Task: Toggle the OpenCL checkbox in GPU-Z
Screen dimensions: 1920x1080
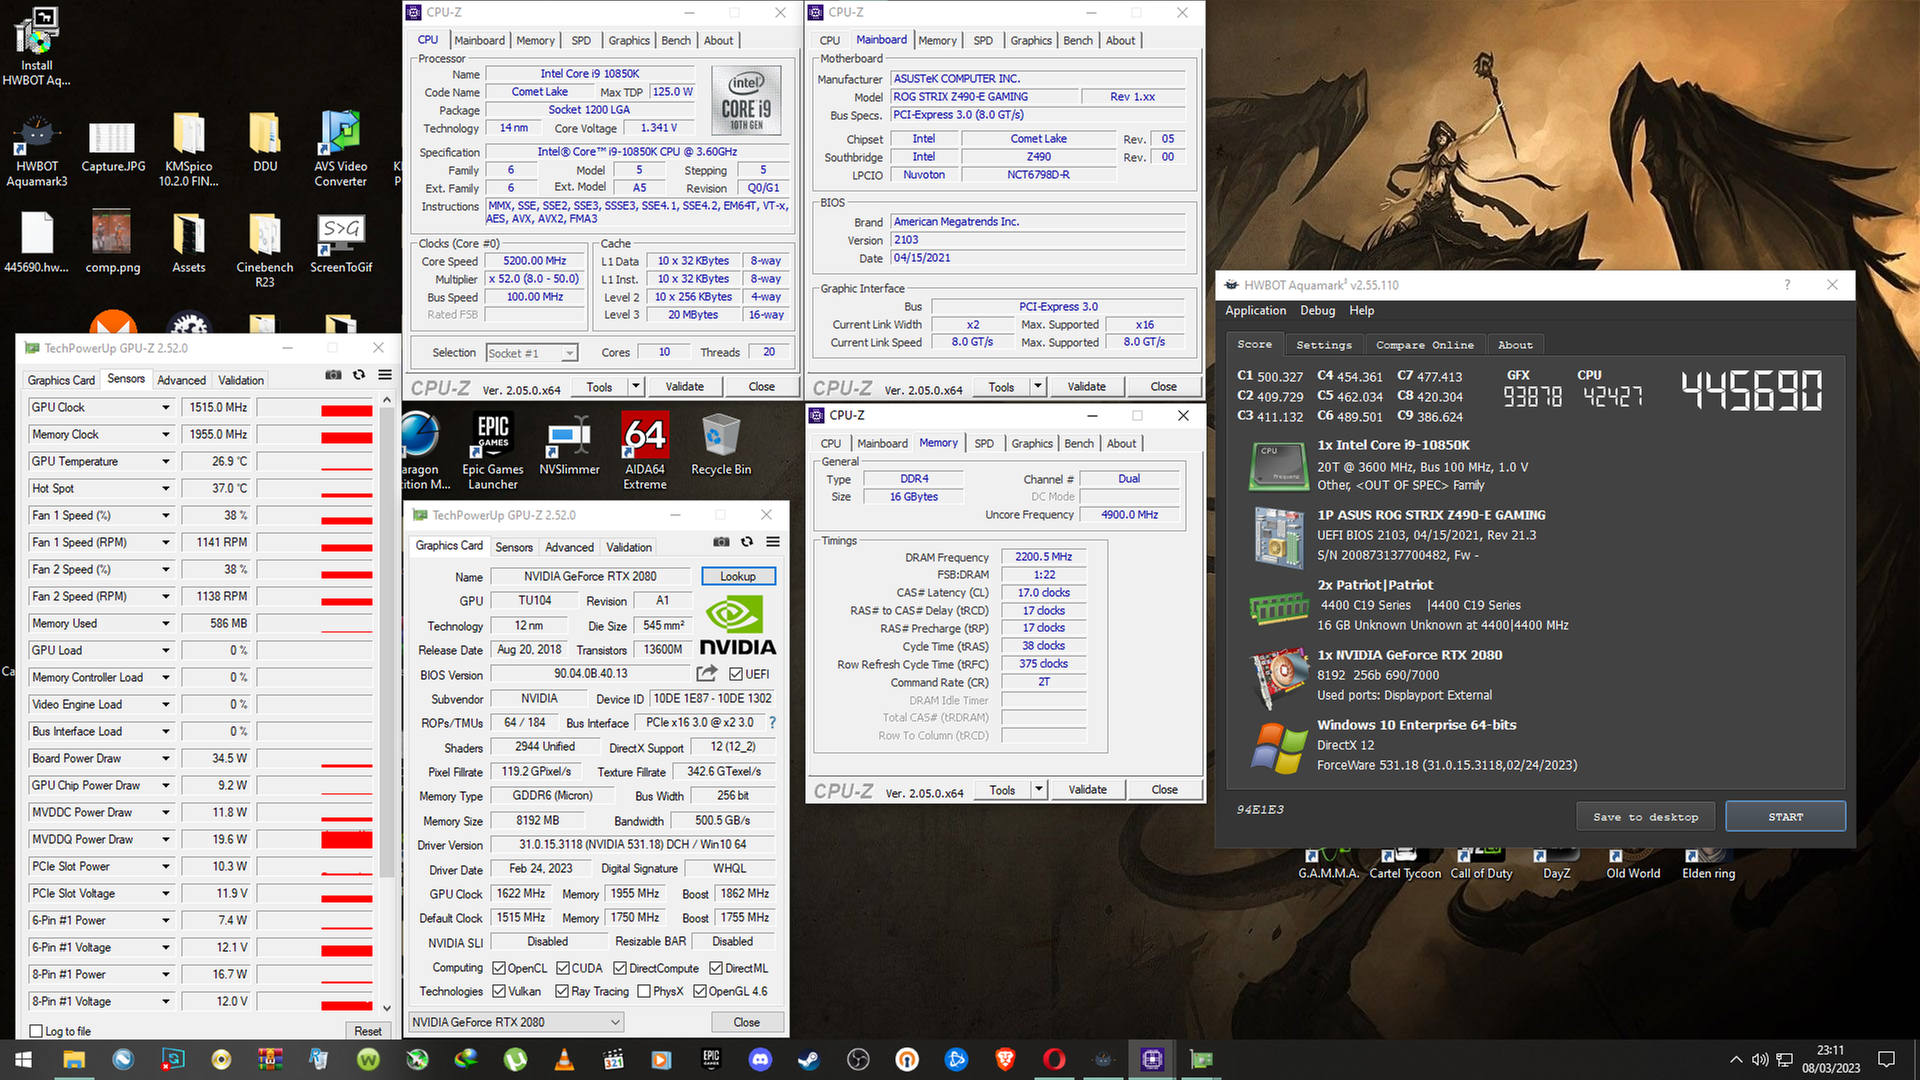Action: click(x=499, y=968)
